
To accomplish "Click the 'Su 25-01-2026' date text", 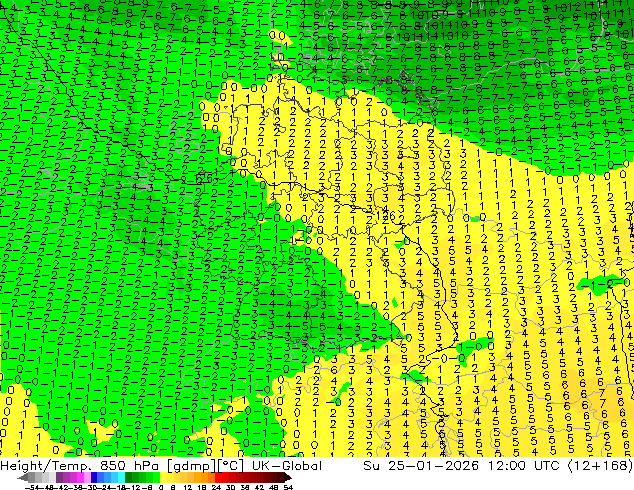I will pyautogui.click(x=421, y=466).
